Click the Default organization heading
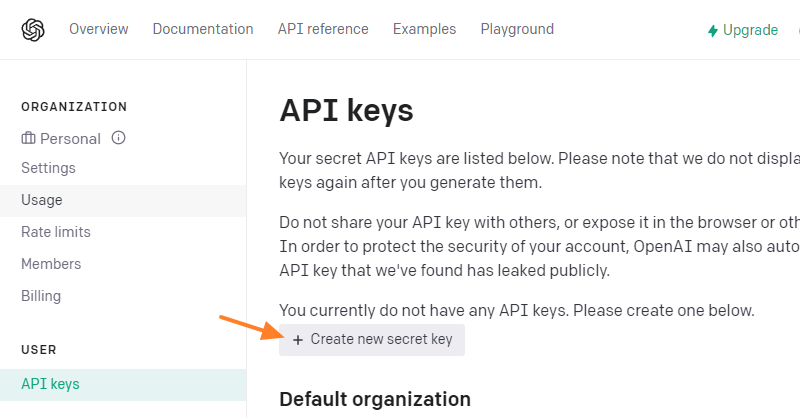The image size is (800, 418). [375, 400]
